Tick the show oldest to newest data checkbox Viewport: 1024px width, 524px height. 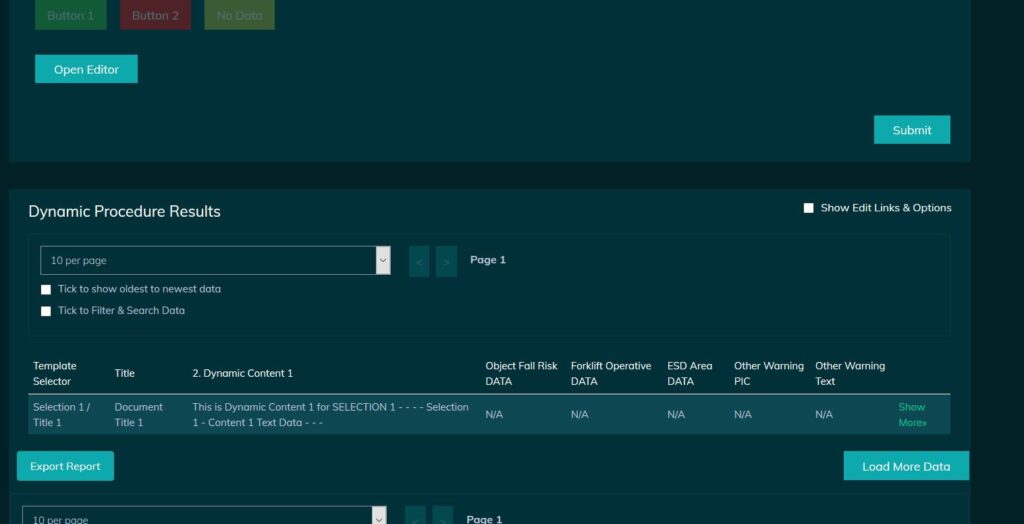[x=46, y=290]
